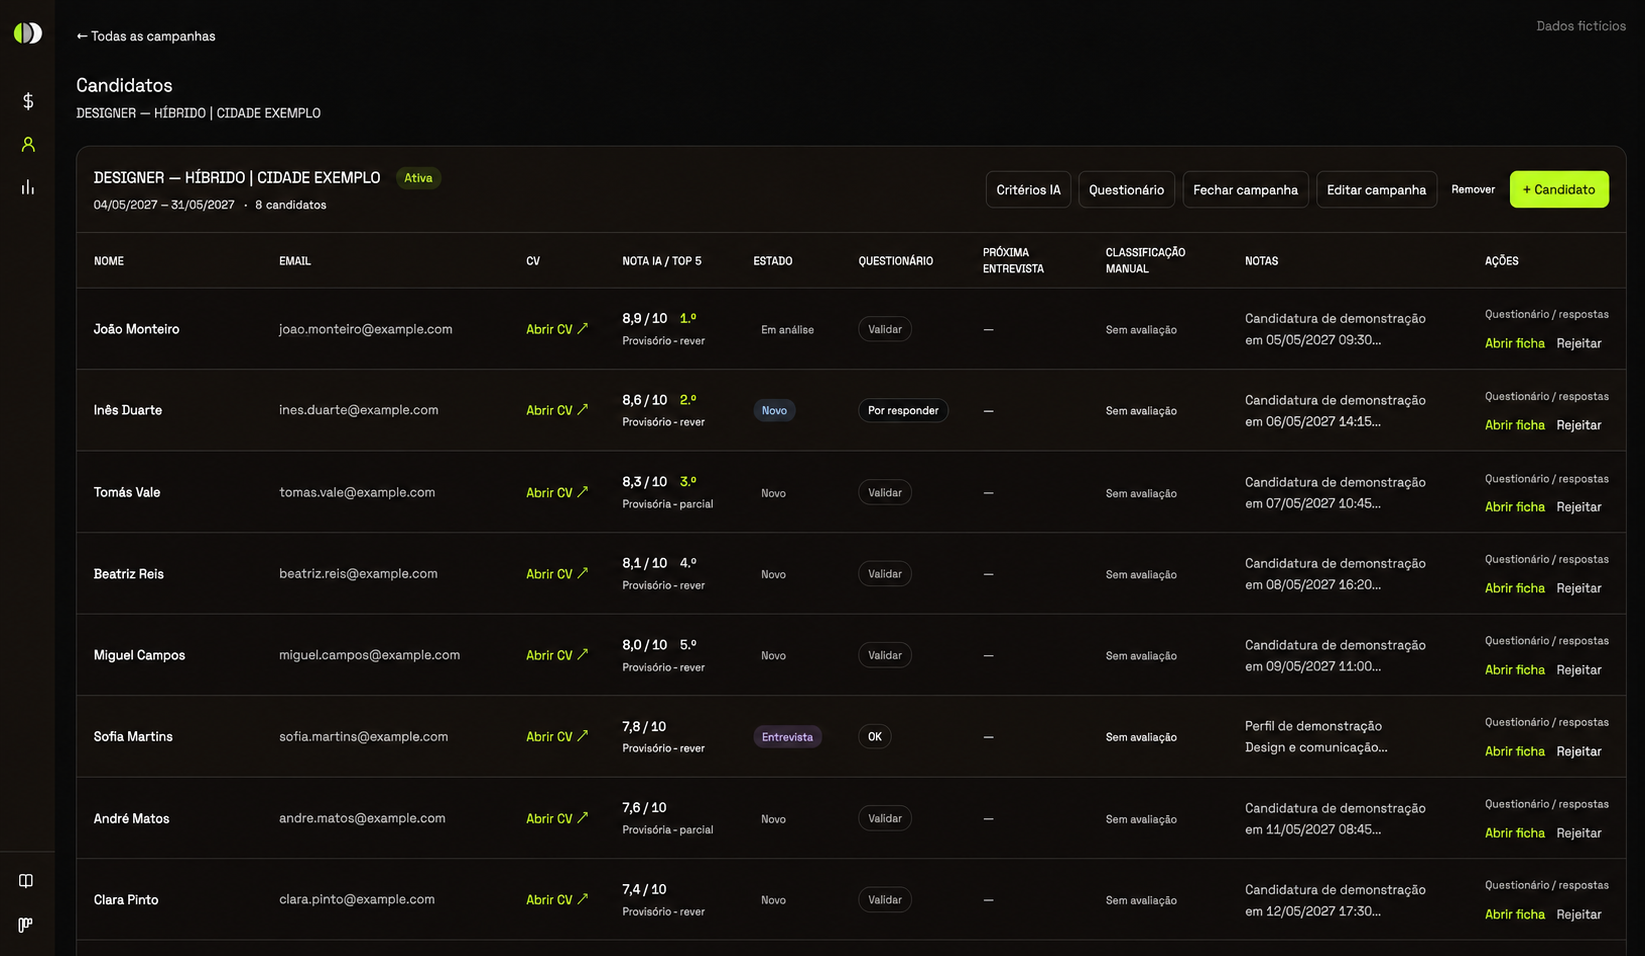Go back to Todas as campanhas

146,36
